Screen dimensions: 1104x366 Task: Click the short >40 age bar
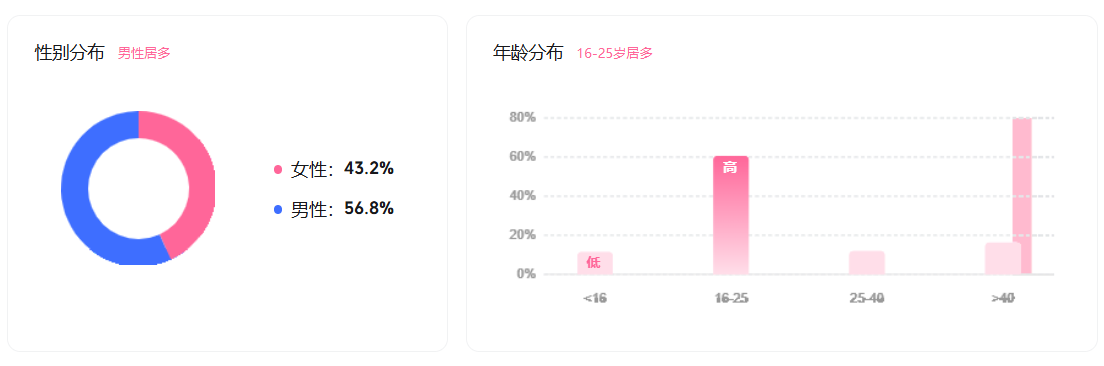click(x=1003, y=258)
